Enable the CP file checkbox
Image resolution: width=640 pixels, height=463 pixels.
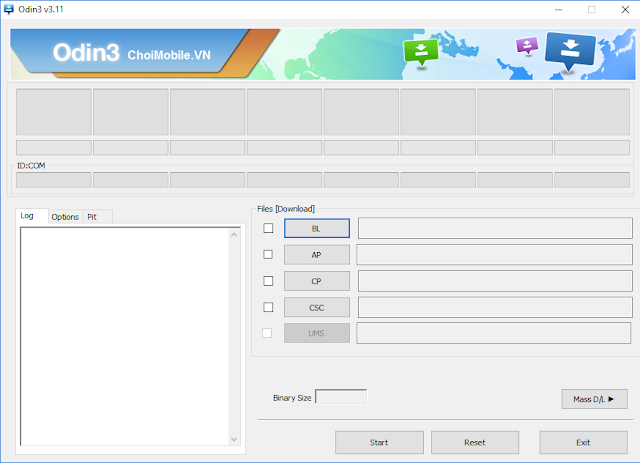pos(268,281)
